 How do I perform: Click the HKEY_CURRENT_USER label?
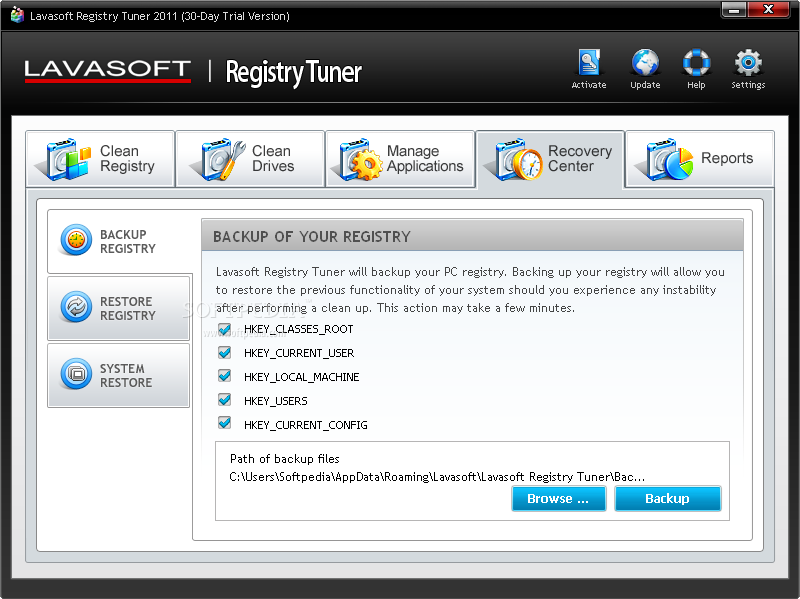[299, 353]
